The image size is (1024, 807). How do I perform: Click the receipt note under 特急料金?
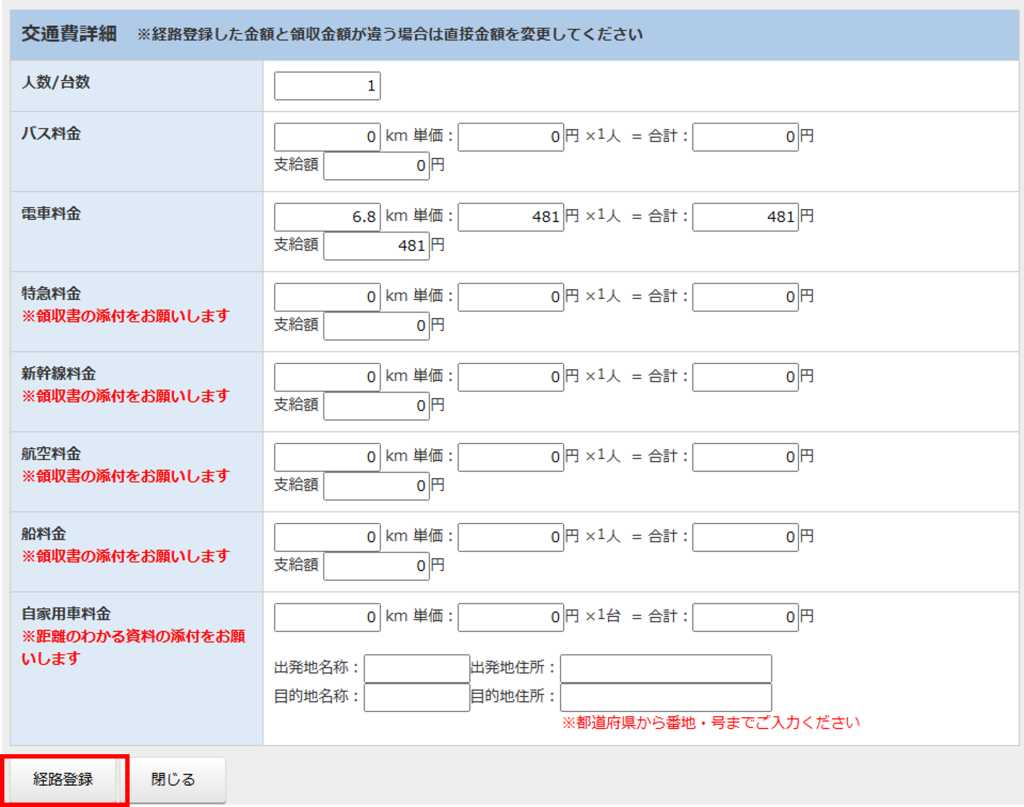tap(125, 316)
